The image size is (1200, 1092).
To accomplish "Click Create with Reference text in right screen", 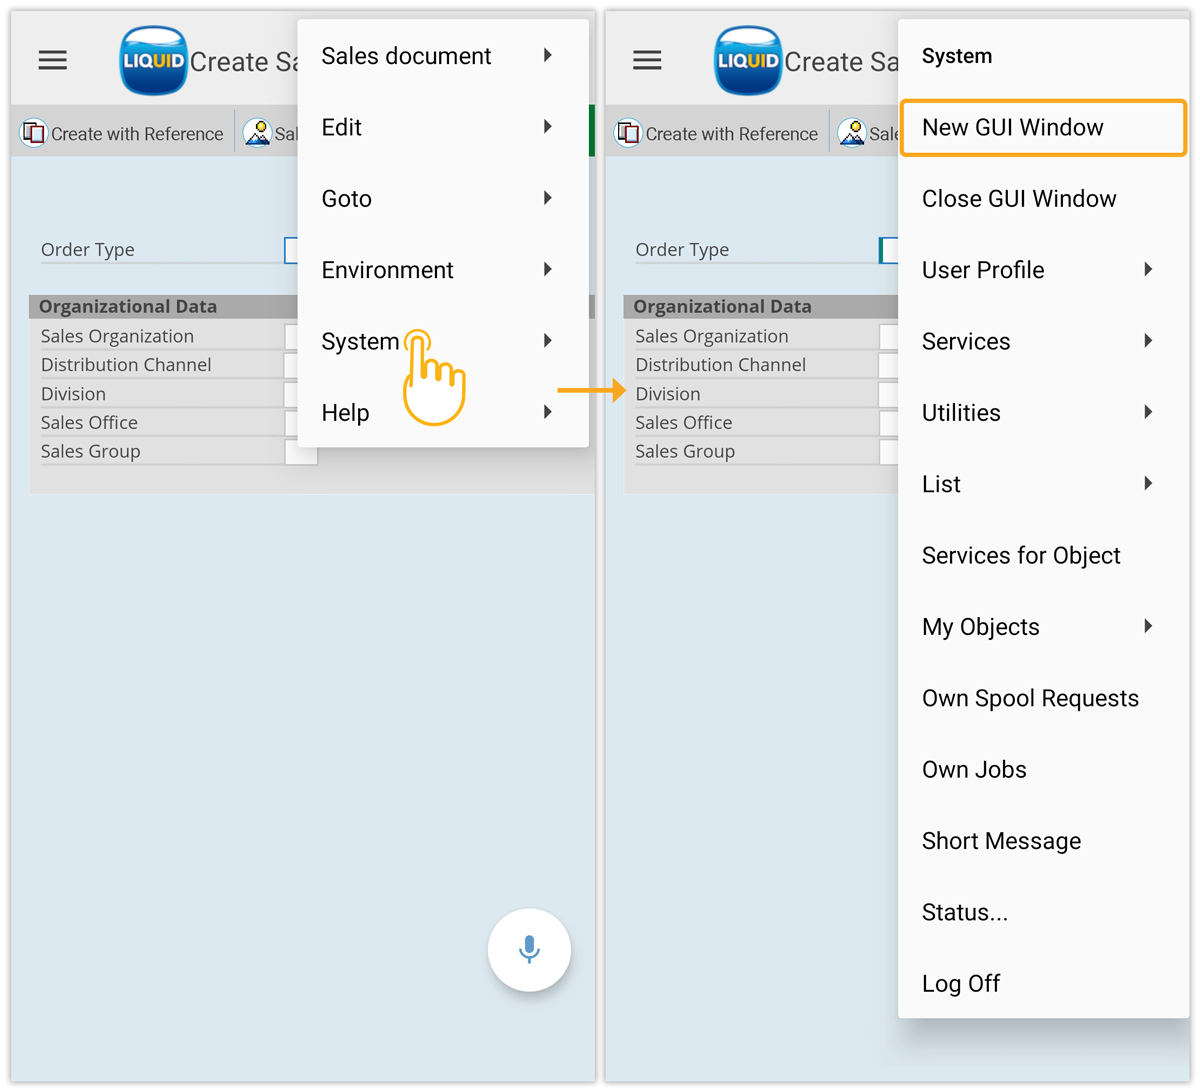I will coord(731,134).
